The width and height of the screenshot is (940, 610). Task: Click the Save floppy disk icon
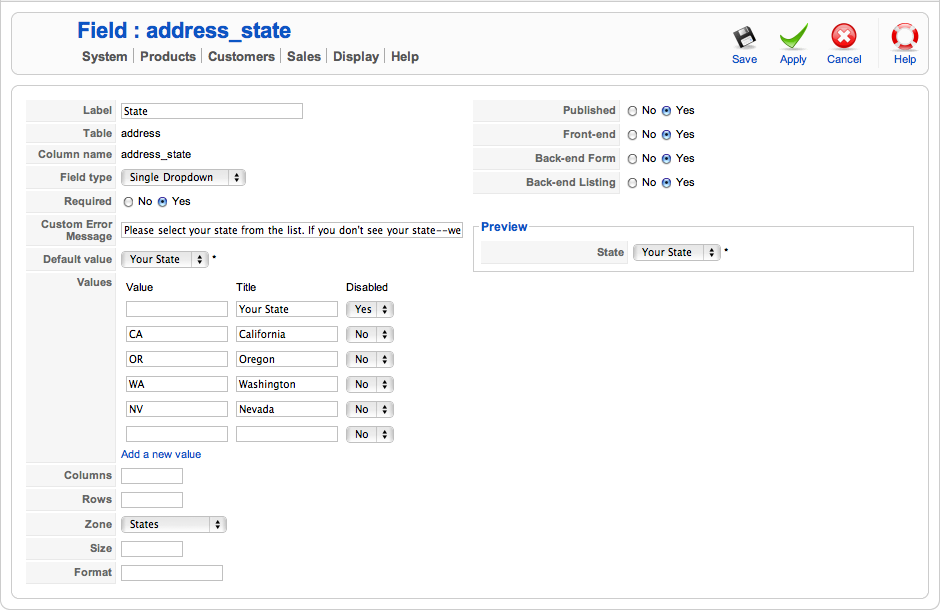[x=744, y=39]
